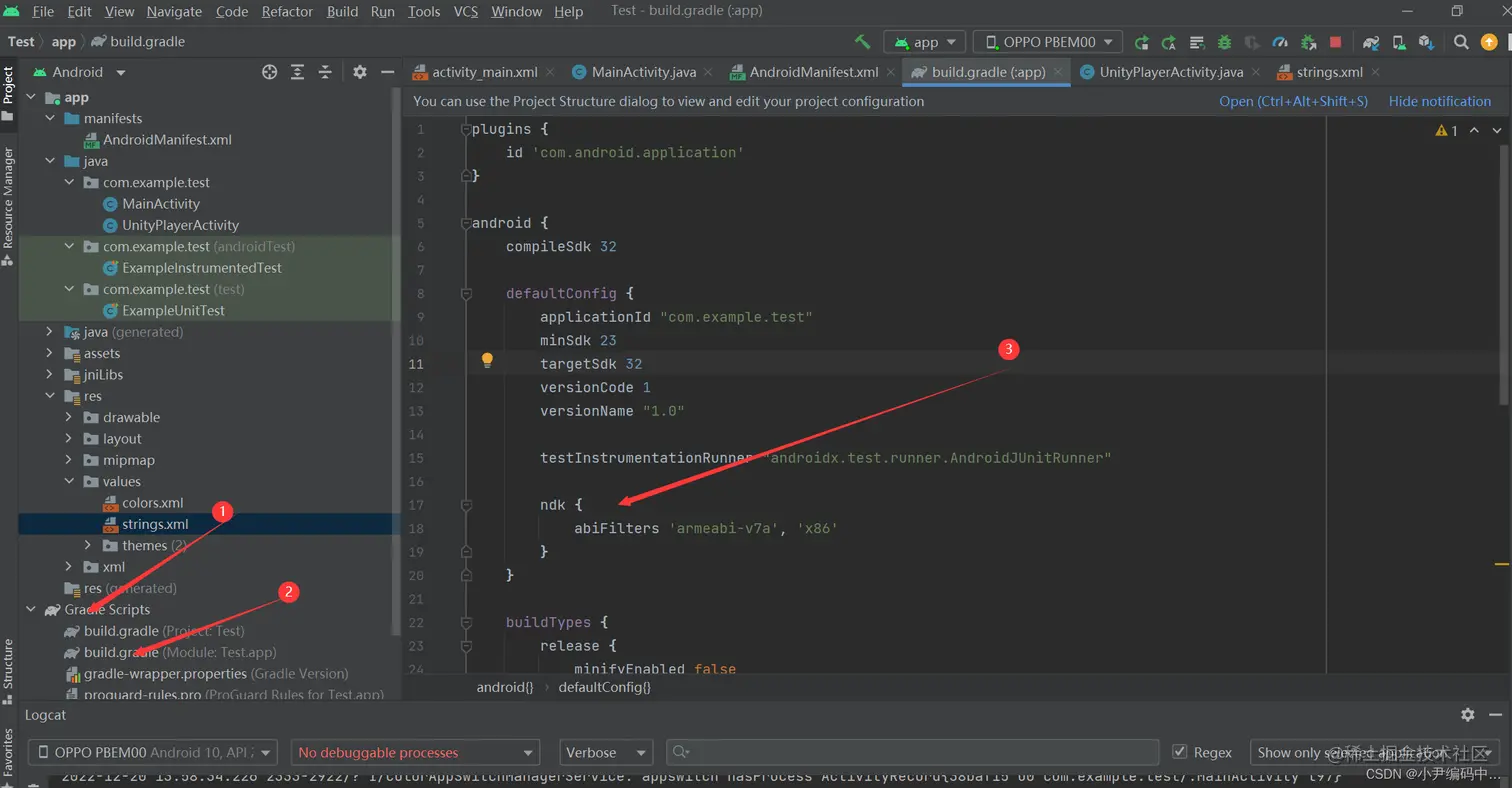Open the Verbose log level dropdown

(604, 752)
